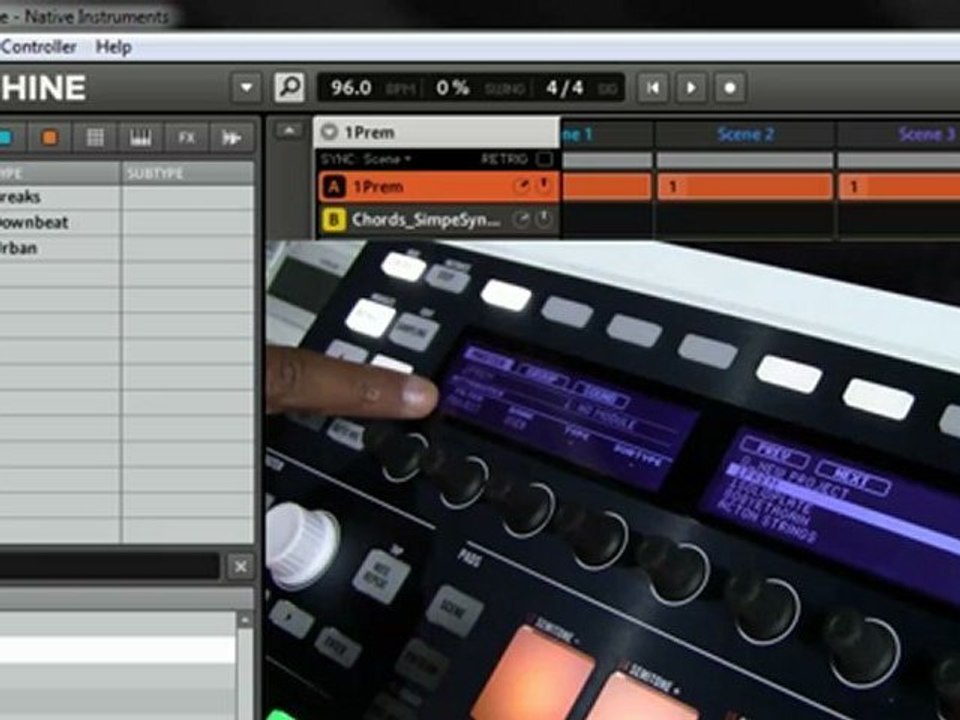Select the Scene 3 header
This screenshot has width=960, height=720.
(899, 134)
